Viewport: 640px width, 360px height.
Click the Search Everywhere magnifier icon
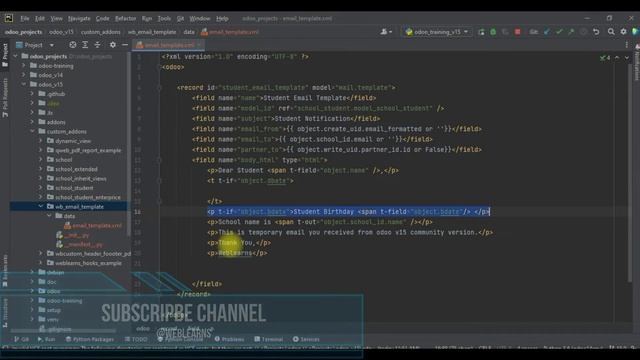pos(611,32)
